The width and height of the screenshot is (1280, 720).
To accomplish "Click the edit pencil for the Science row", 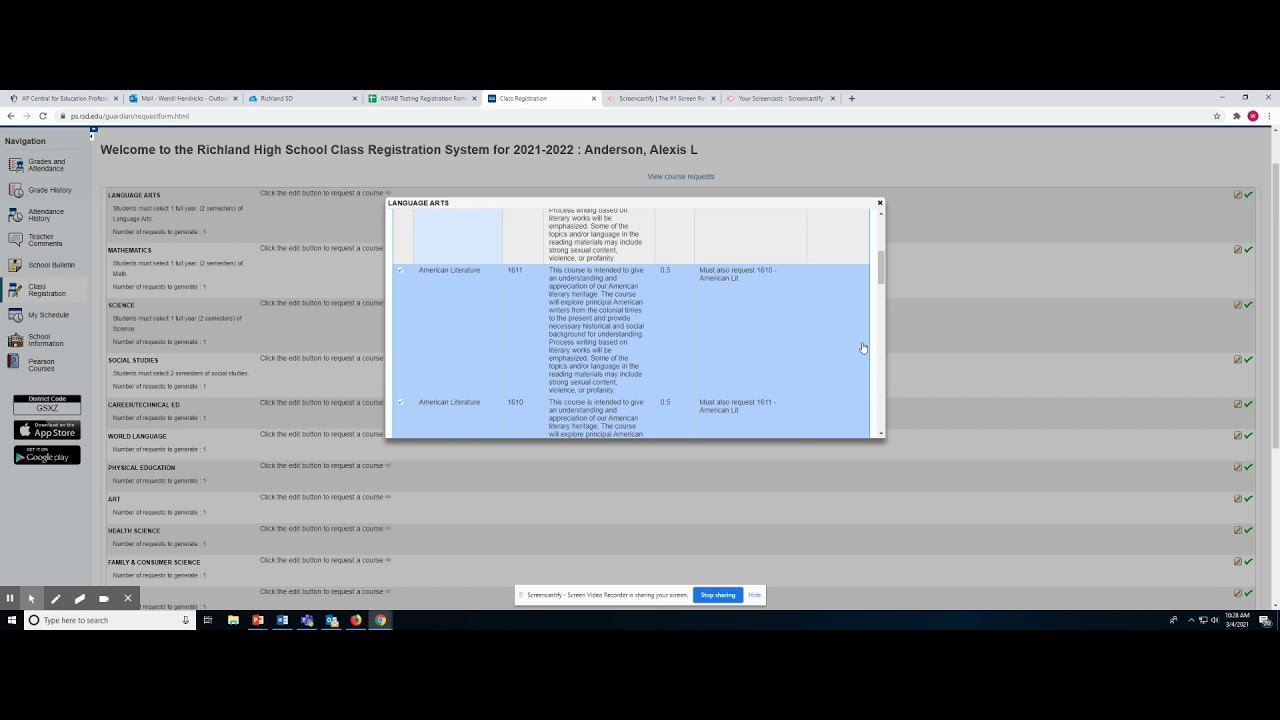I will [x=1238, y=305].
